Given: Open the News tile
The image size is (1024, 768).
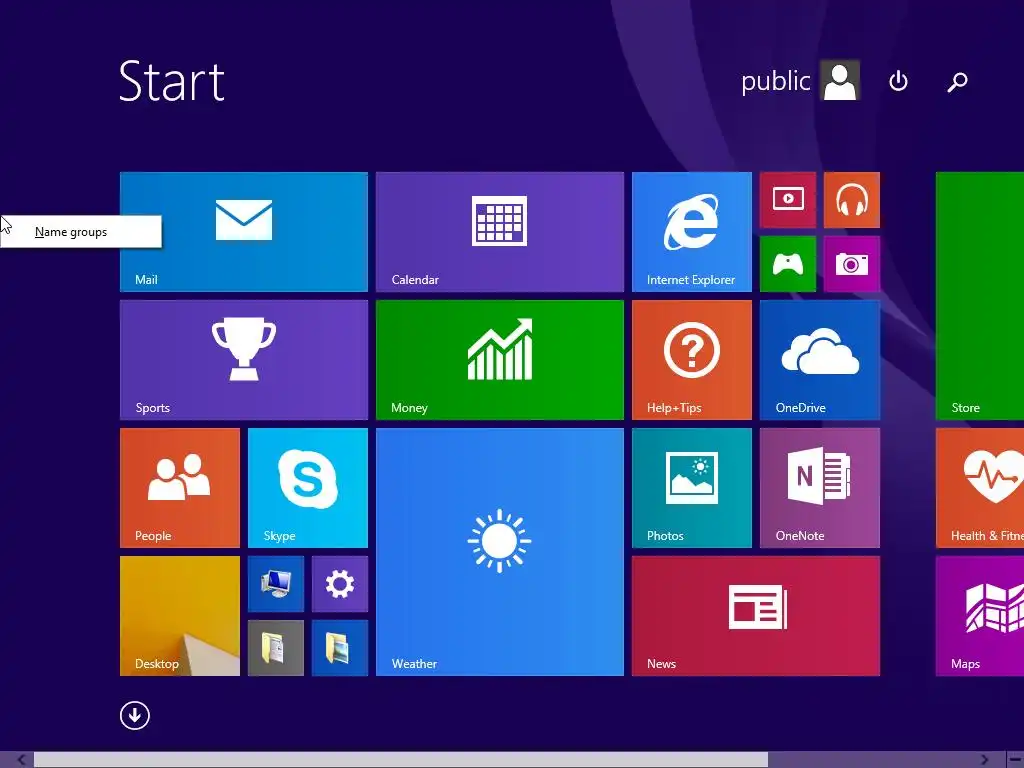Looking at the screenshot, I should click(x=756, y=616).
